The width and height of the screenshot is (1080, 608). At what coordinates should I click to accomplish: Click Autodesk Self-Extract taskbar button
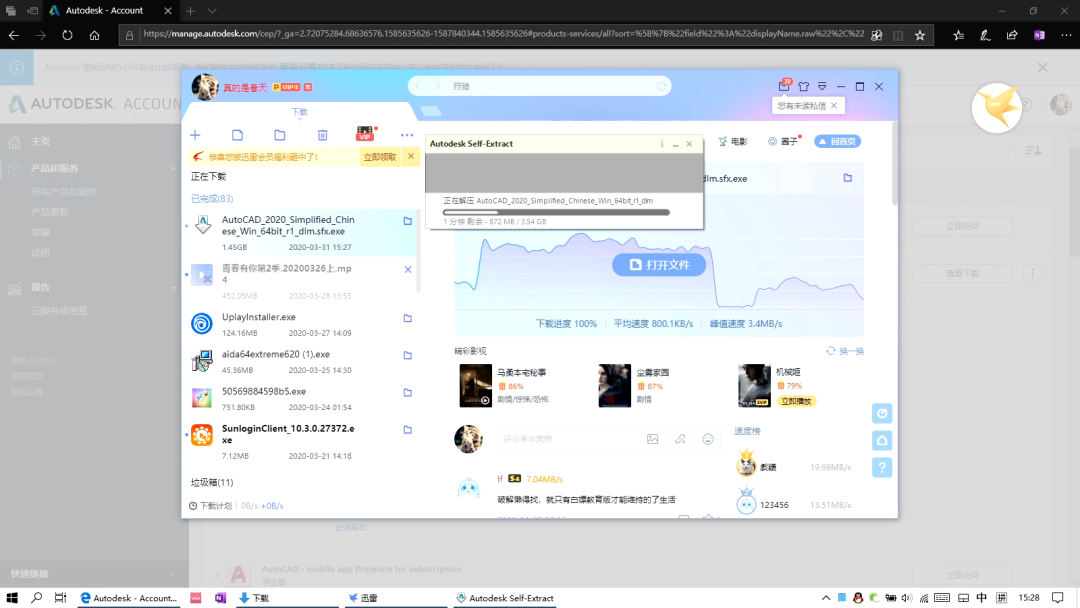pos(506,598)
